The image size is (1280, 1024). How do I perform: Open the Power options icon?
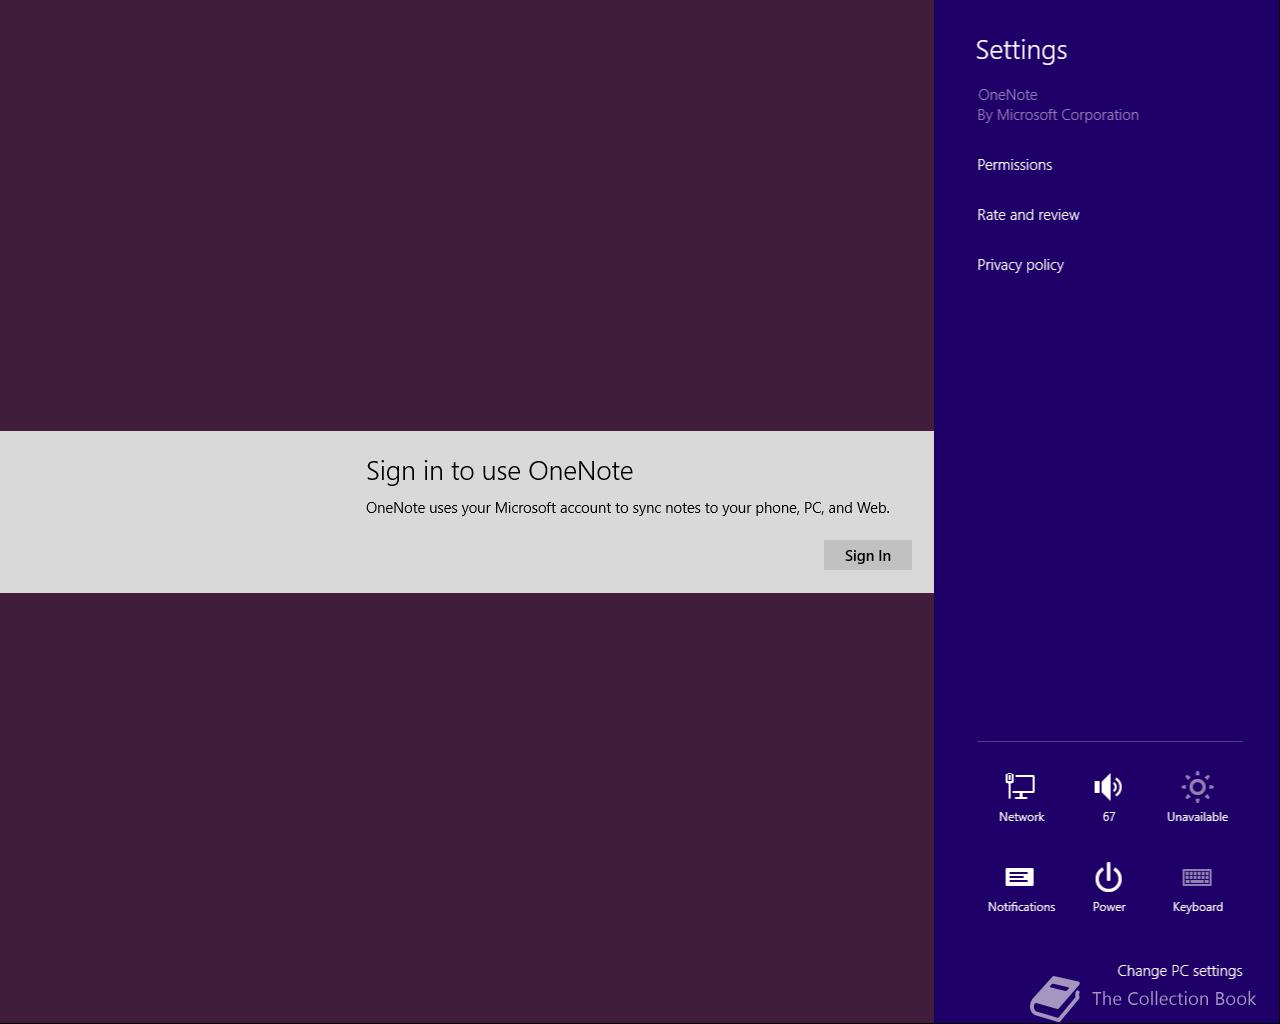pos(1109,888)
